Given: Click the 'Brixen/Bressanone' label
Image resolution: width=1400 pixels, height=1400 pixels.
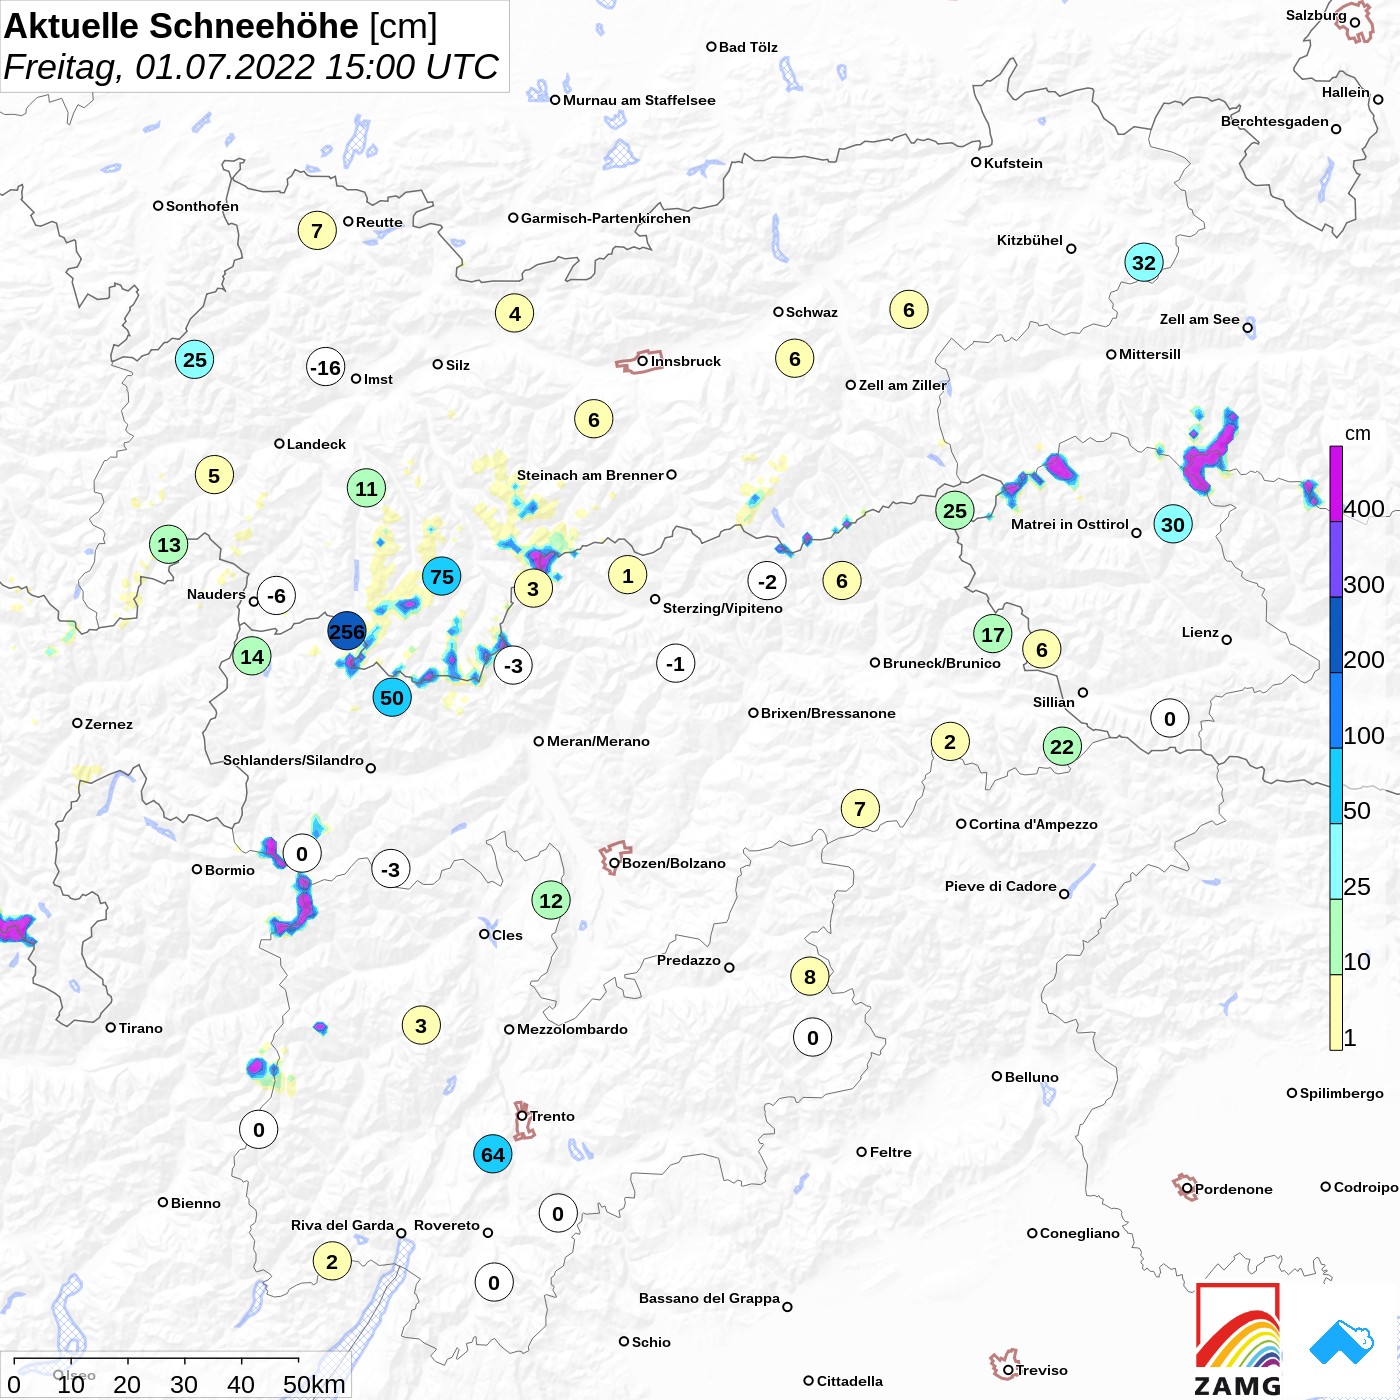Looking at the screenshot, I should [828, 713].
